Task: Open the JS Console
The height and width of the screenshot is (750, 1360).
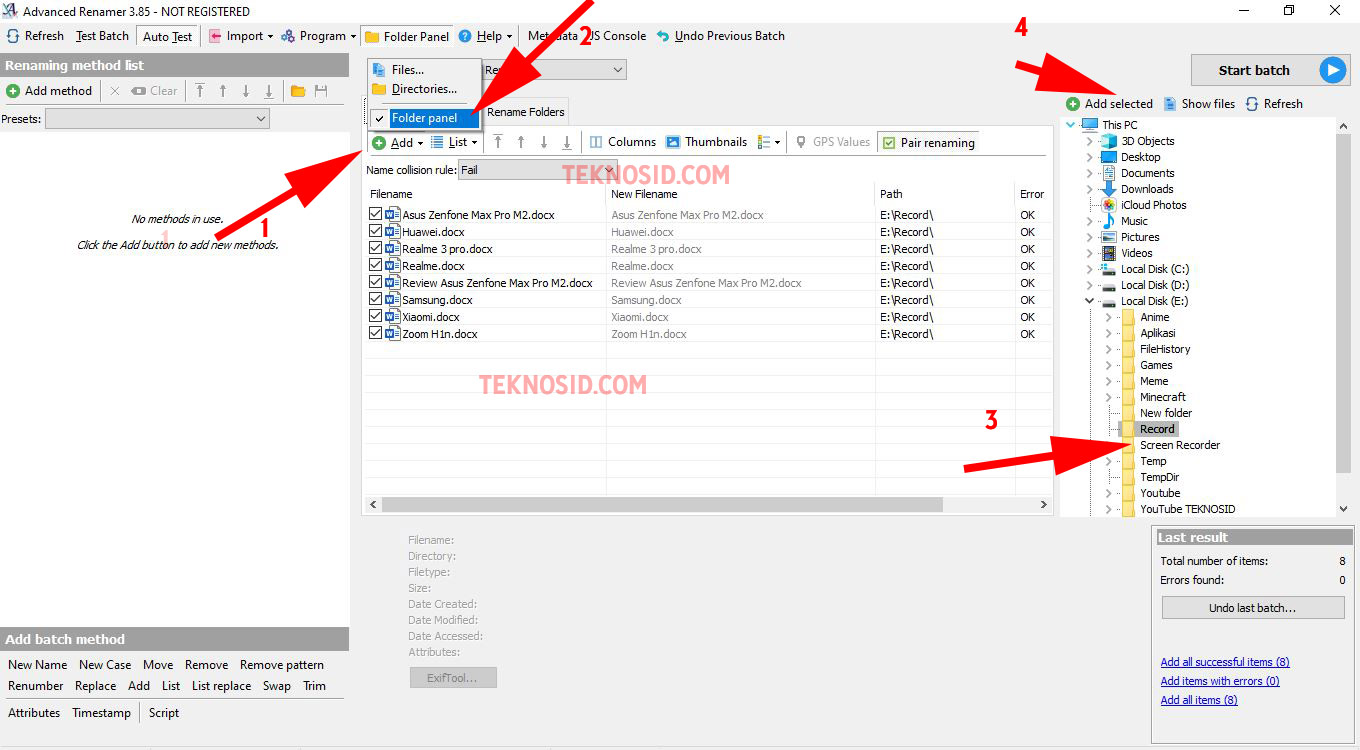Action: point(616,36)
